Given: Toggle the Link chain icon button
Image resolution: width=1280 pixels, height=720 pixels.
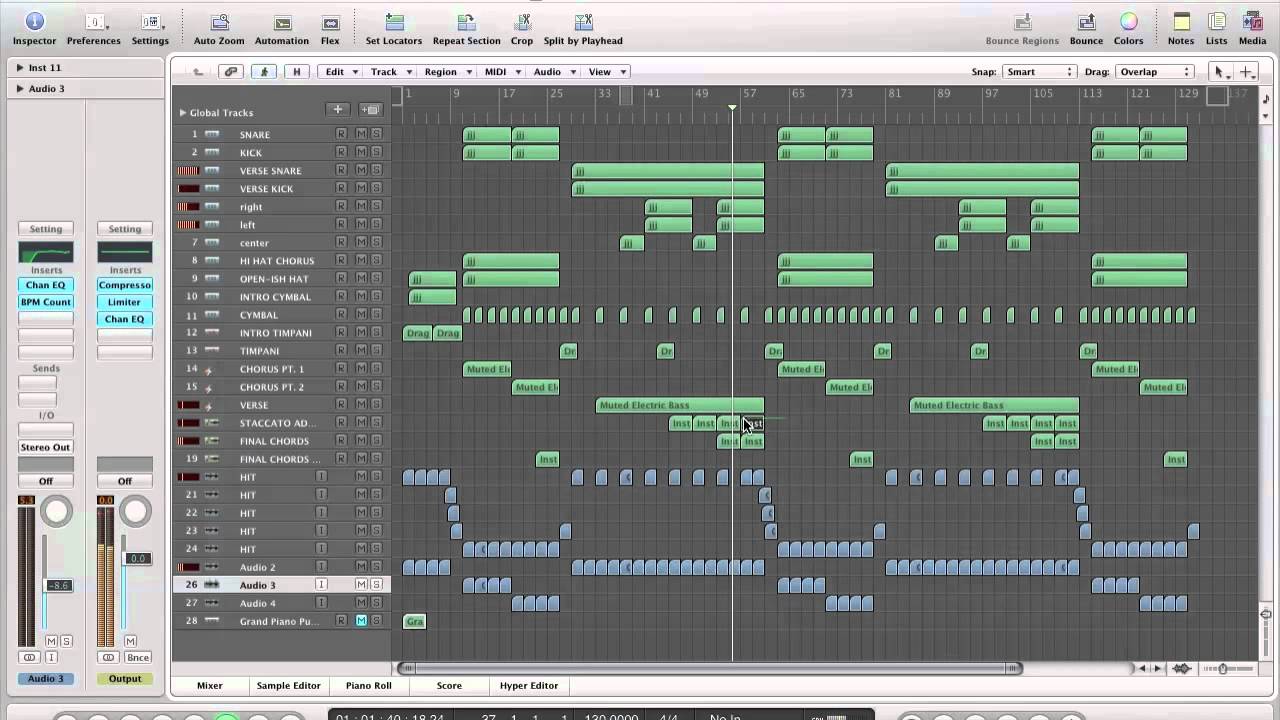Looking at the screenshot, I should [x=231, y=72].
